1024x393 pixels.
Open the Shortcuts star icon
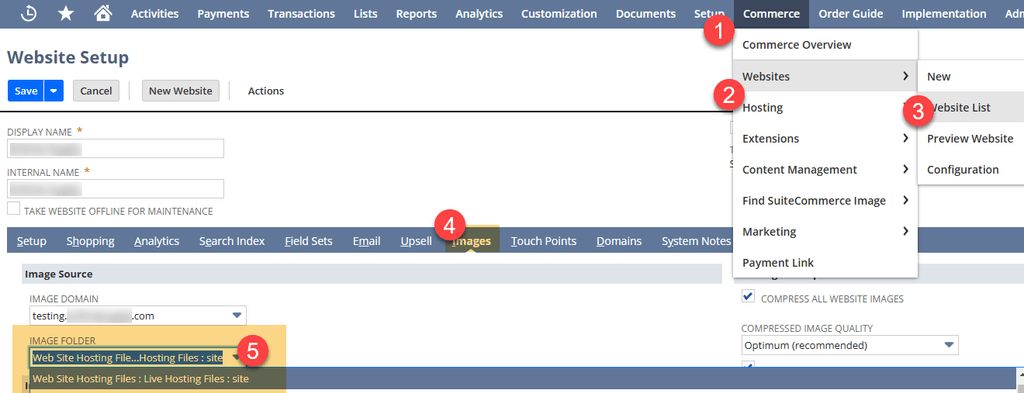(66, 14)
